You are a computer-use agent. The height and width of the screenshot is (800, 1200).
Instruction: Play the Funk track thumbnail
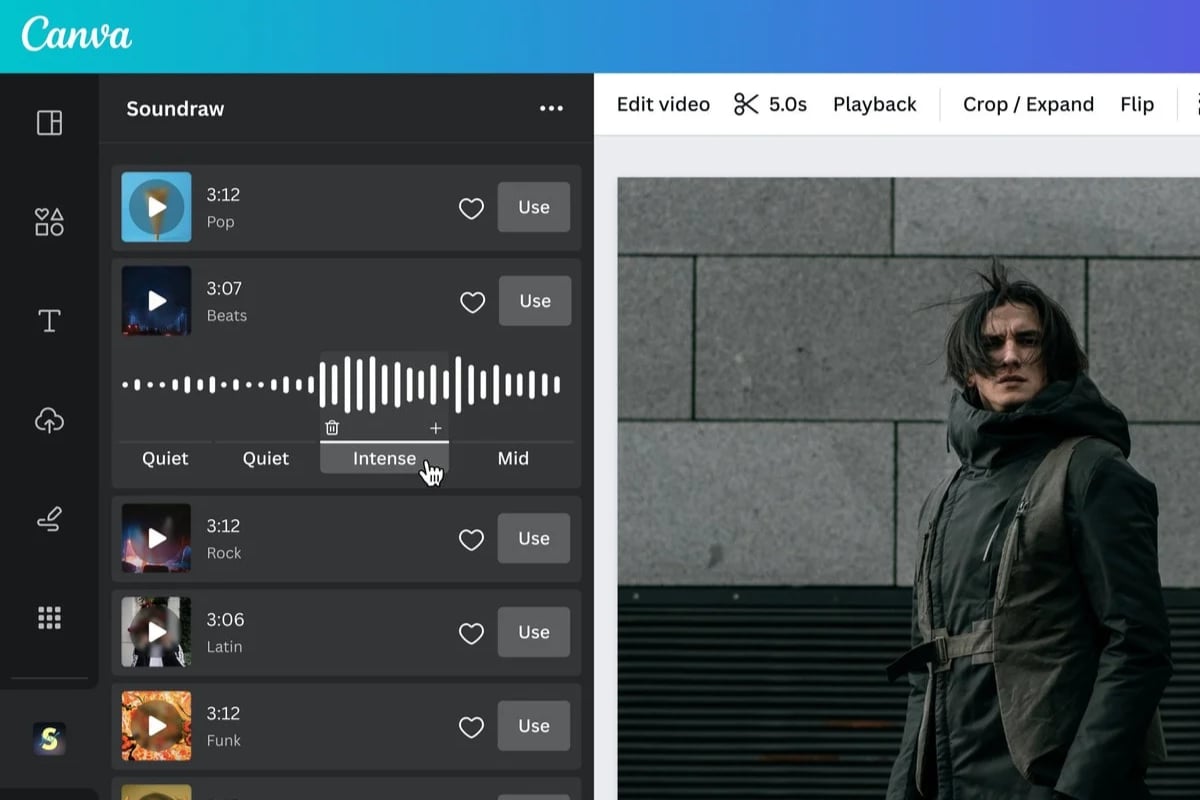pyautogui.click(x=156, y=726)
